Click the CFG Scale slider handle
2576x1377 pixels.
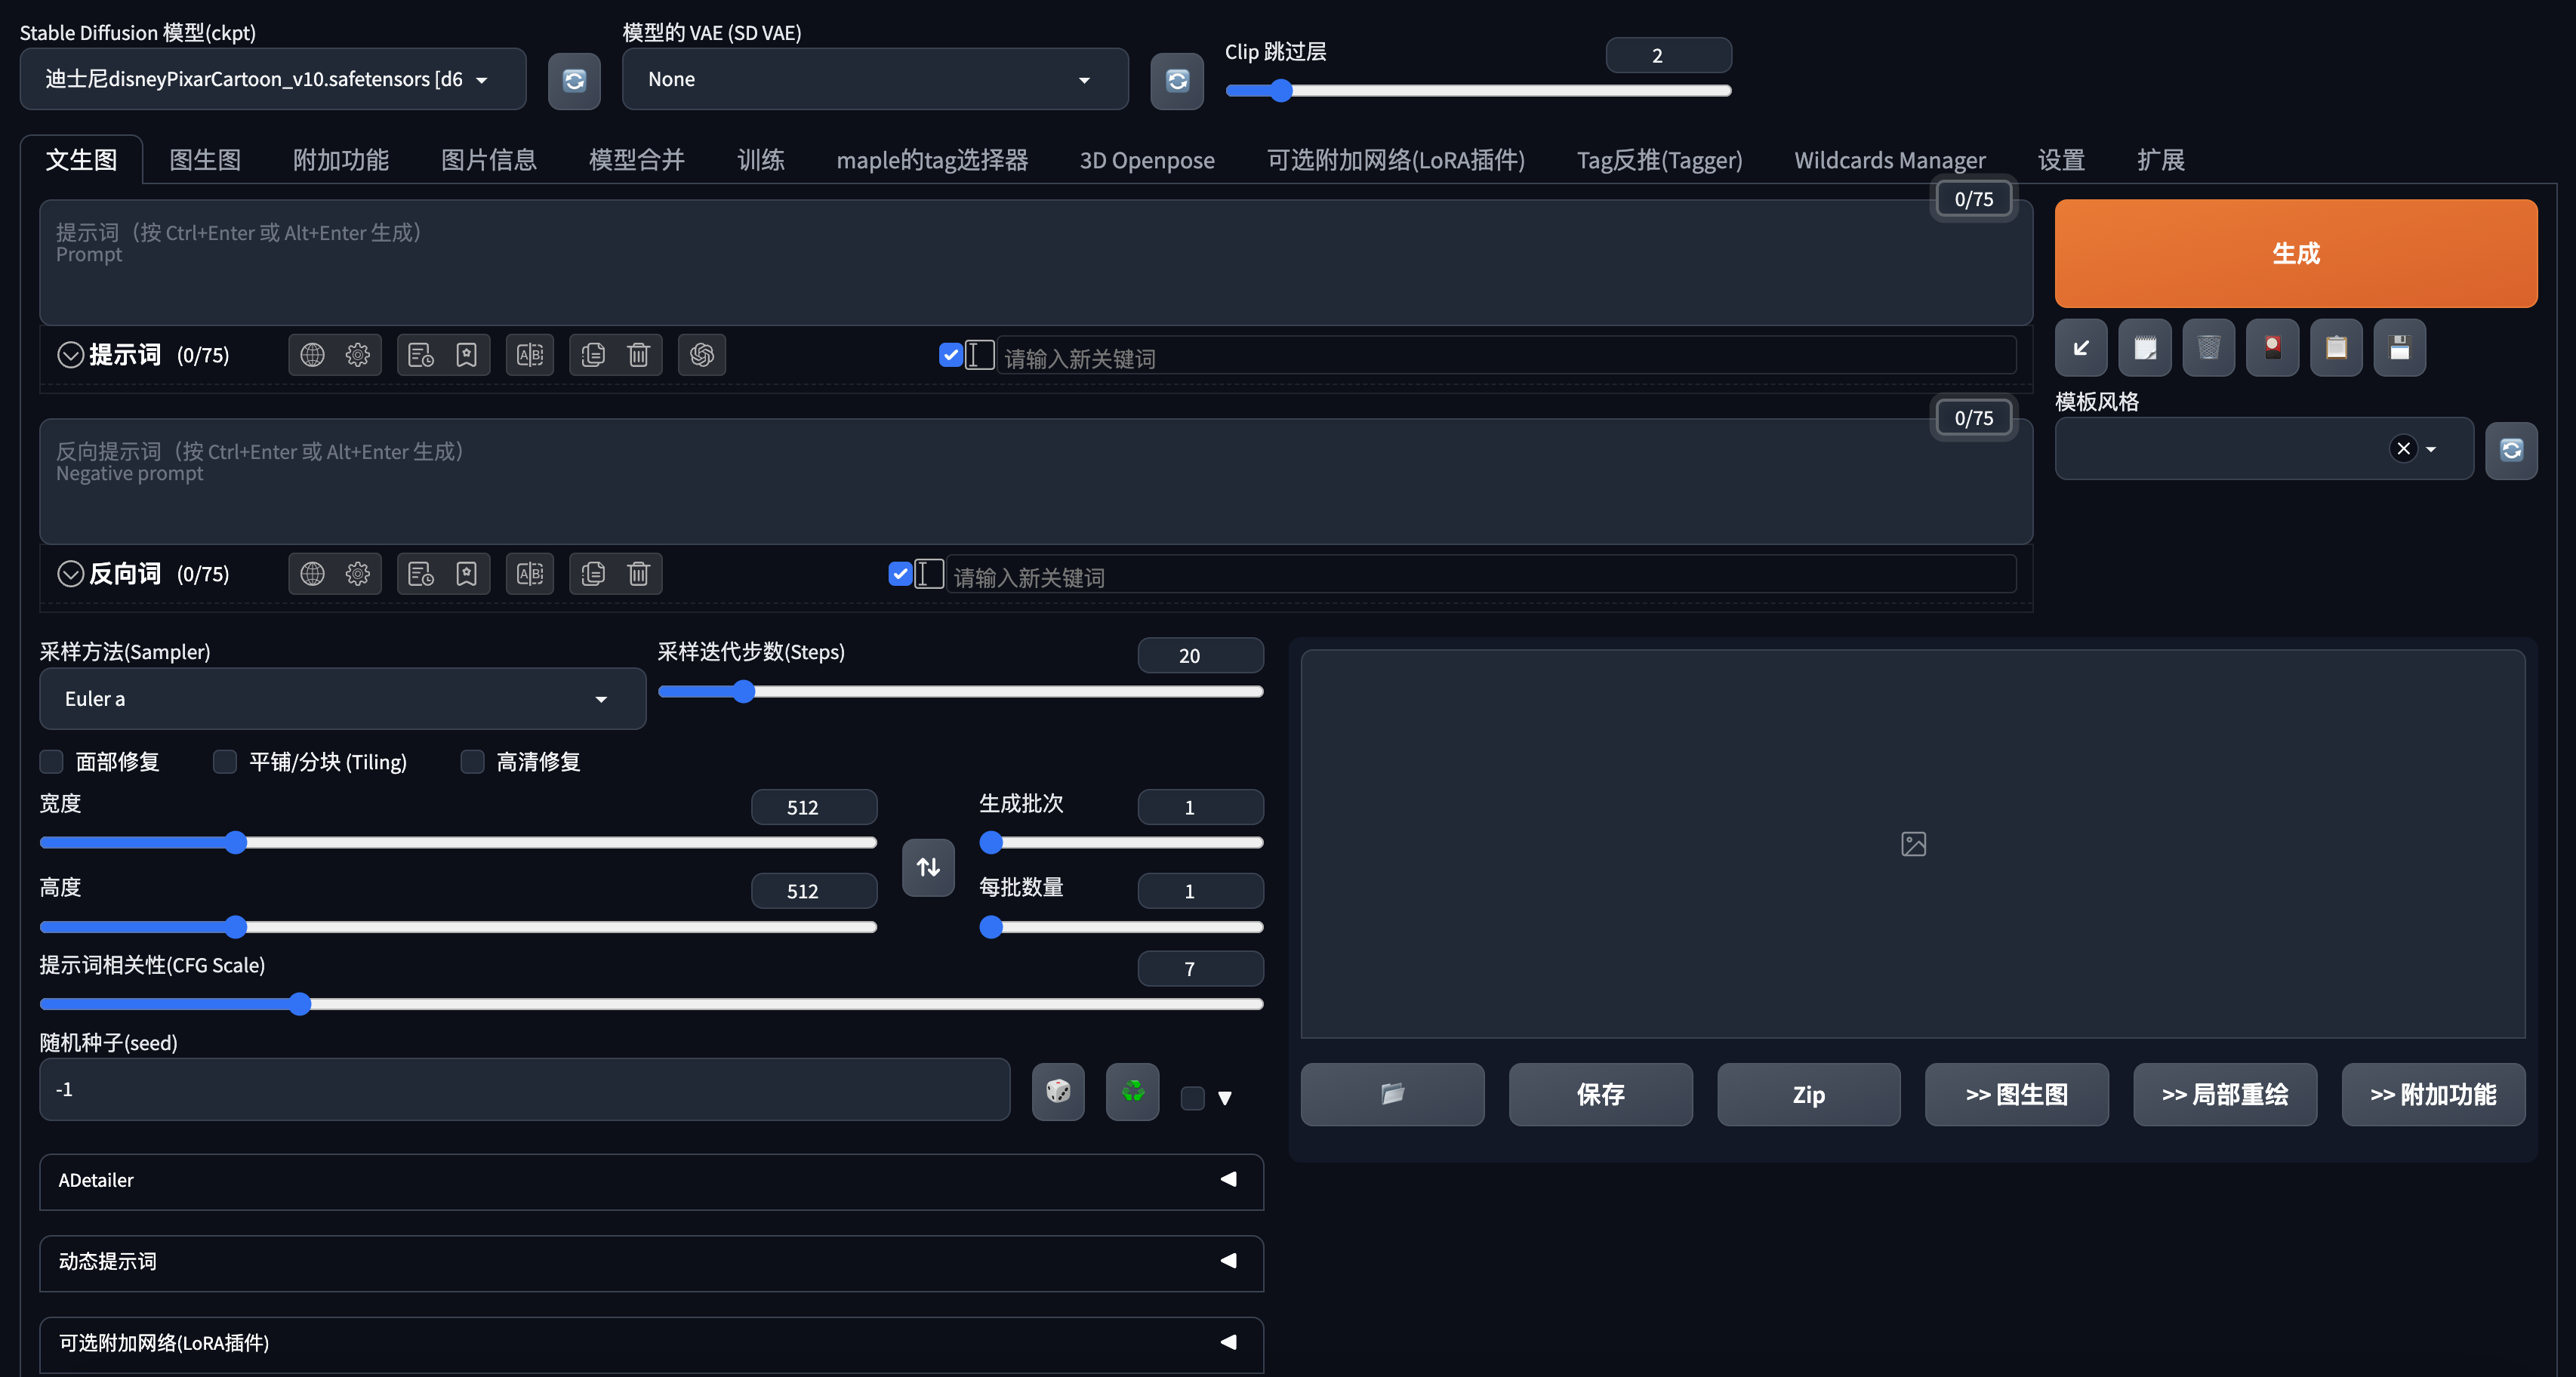click(x=300, y=1004)
